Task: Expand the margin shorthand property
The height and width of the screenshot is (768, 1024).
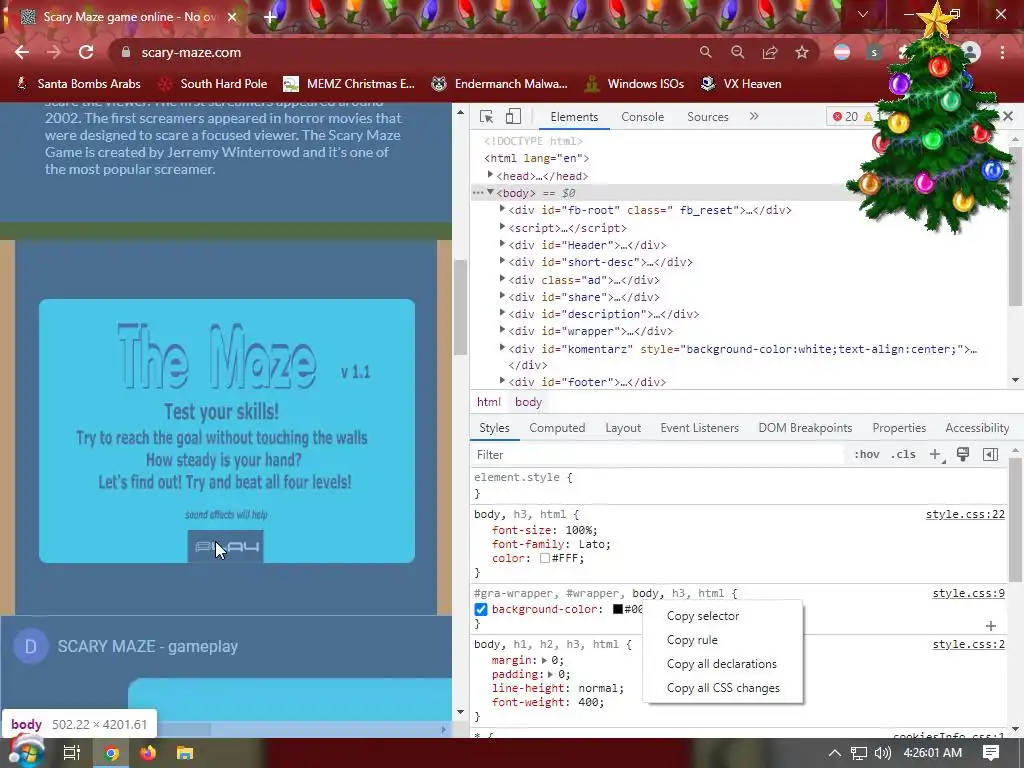Action: coord(545,660)
